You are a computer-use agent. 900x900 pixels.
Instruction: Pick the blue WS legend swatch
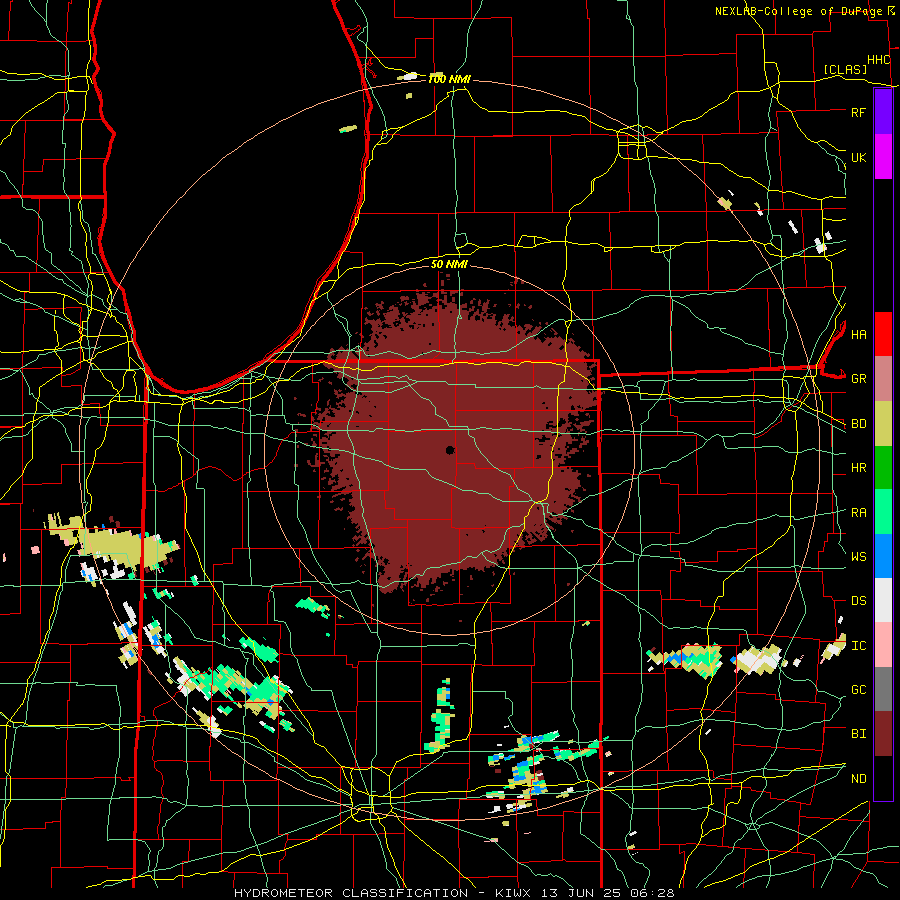[883, 556]
